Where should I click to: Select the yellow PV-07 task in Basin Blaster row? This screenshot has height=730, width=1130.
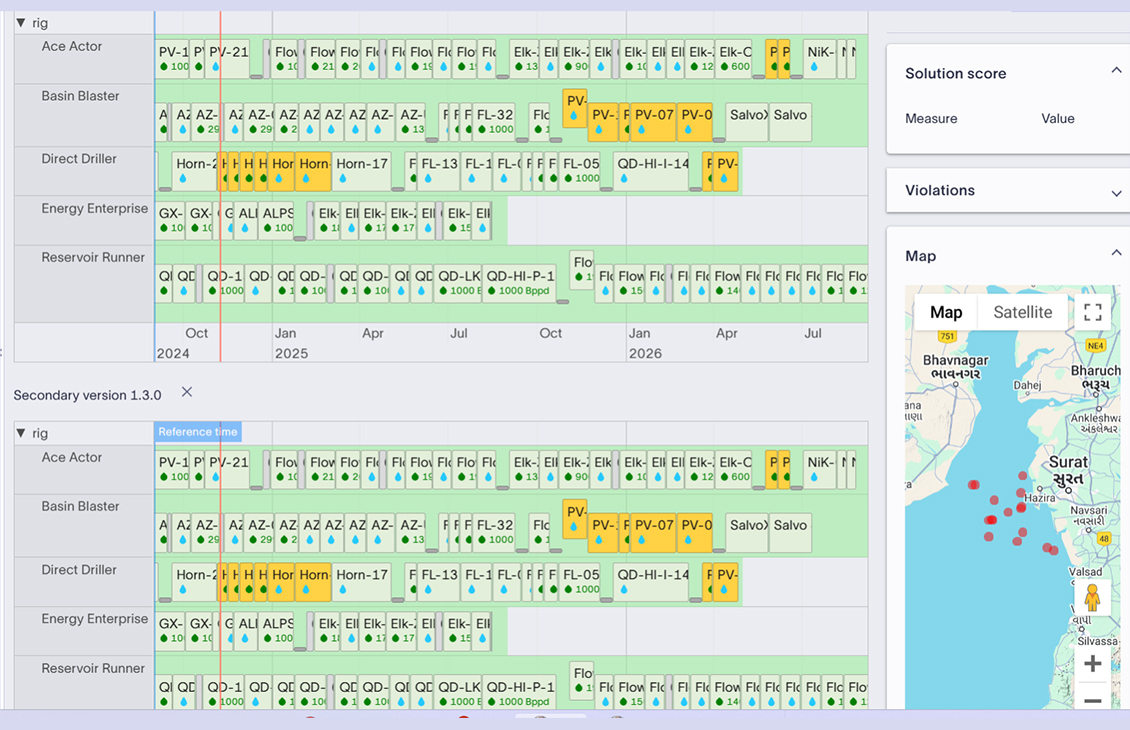(655, 113)
